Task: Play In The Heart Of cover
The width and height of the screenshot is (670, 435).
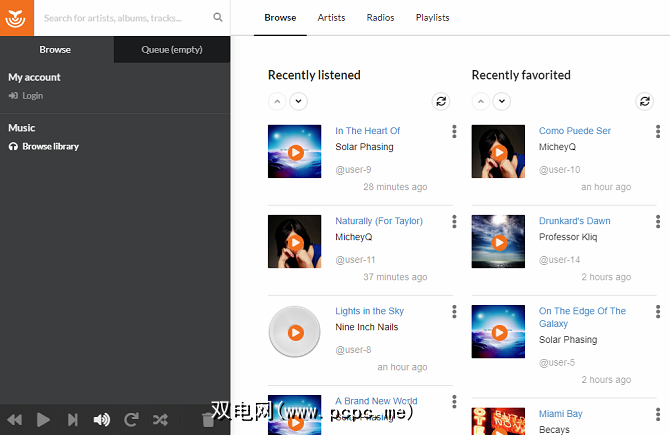Action: pos(296,153)
